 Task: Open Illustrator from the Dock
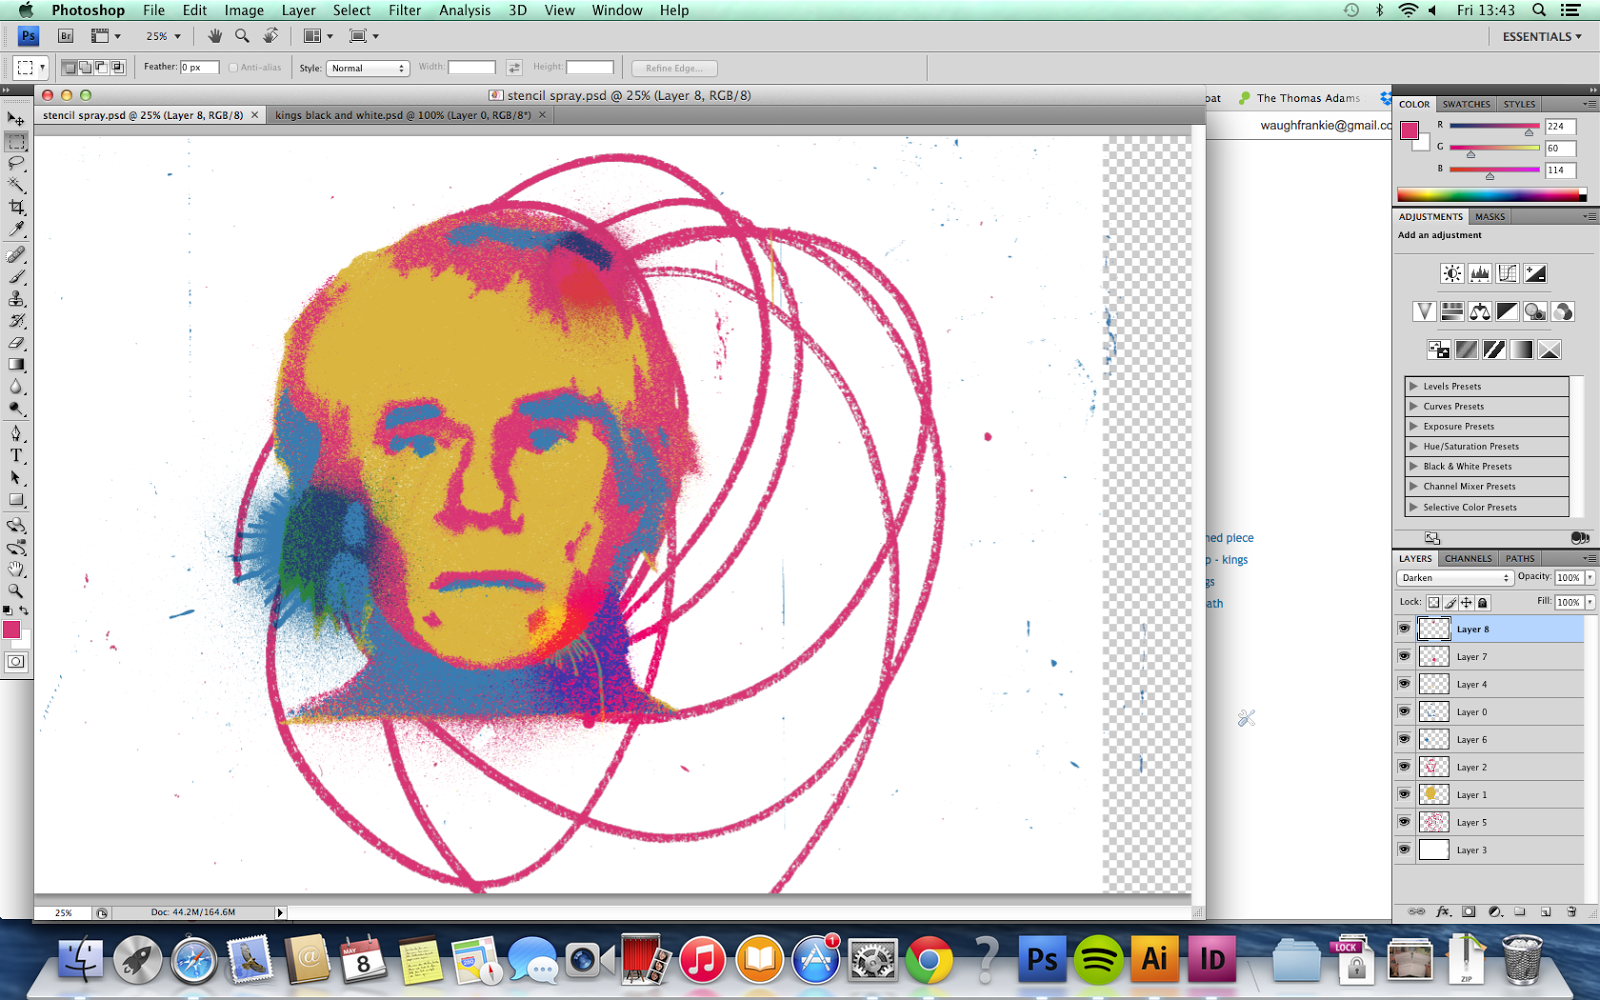coord(1155,960)
